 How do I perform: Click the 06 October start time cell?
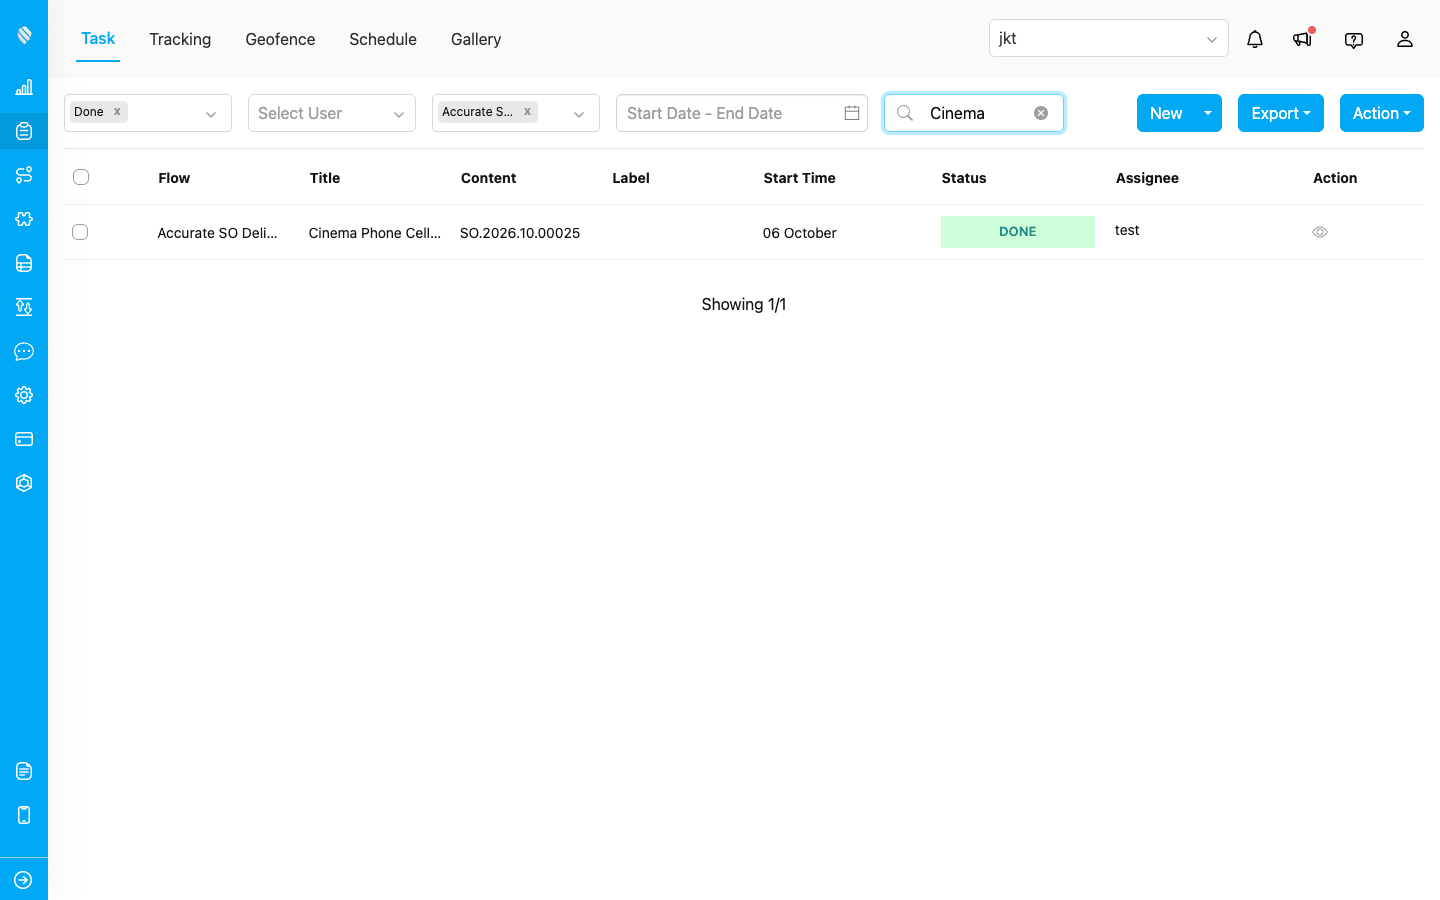(800, 233)
